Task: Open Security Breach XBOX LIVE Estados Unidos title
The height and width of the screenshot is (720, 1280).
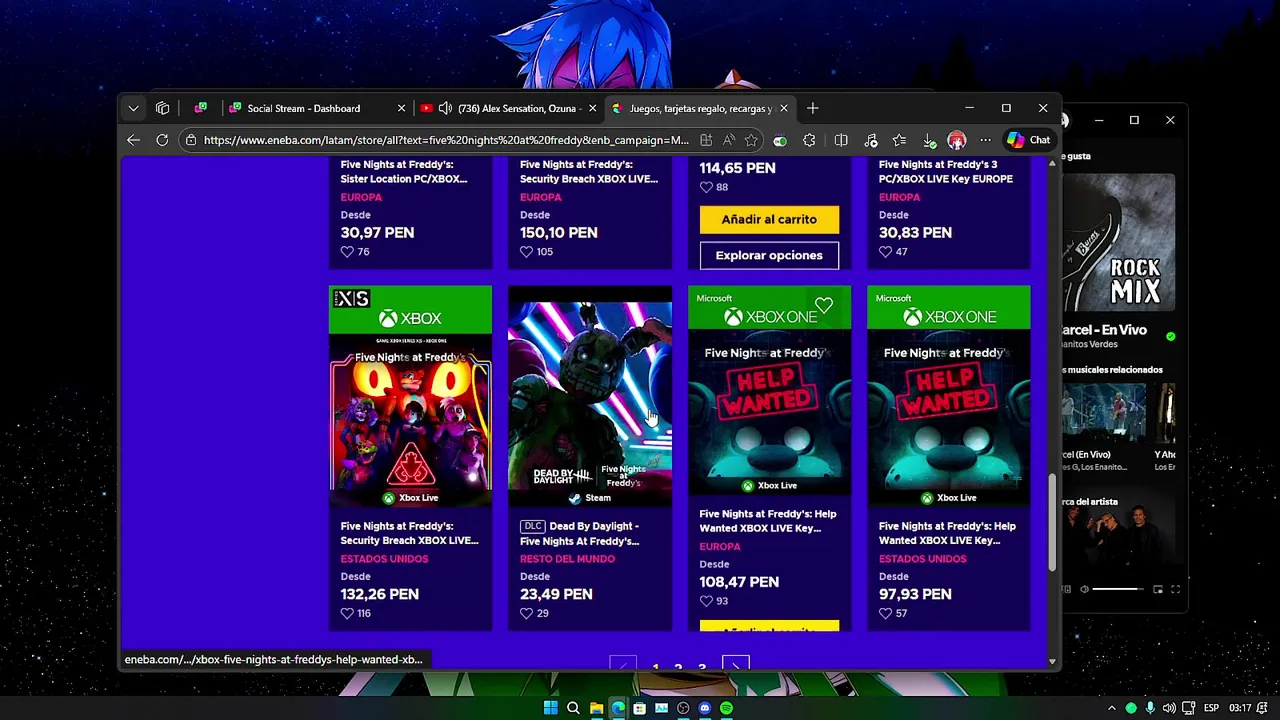Action: click(410, 533)
